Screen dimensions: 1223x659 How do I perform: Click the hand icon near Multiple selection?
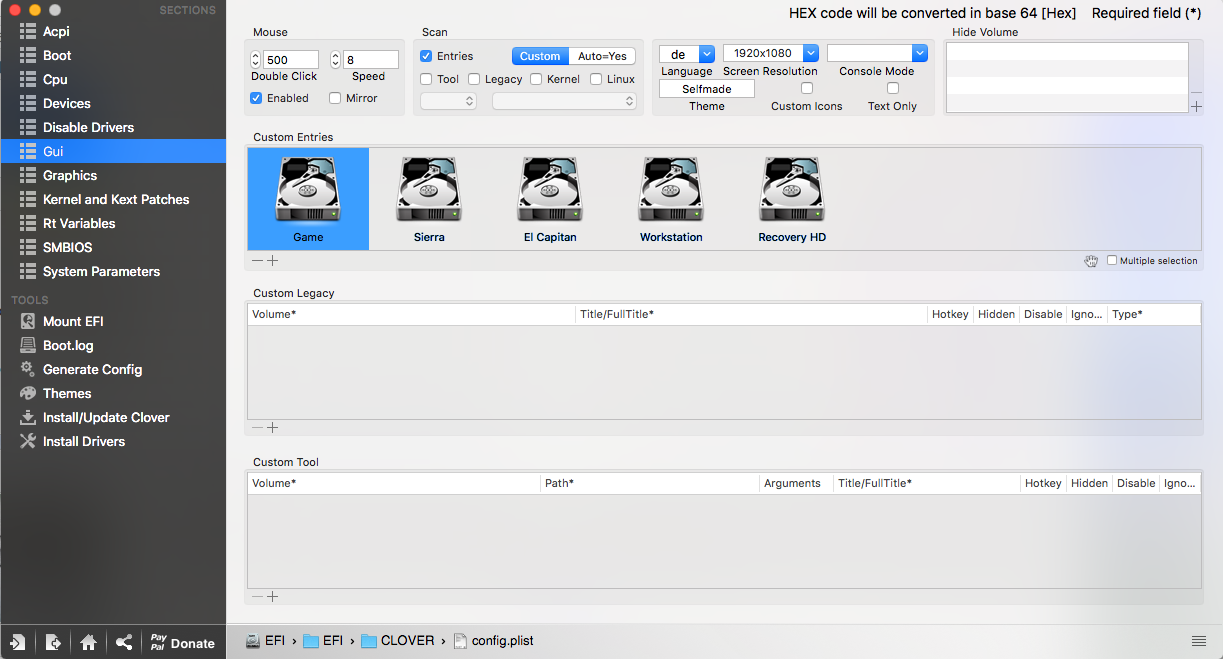pos(1091,261)
